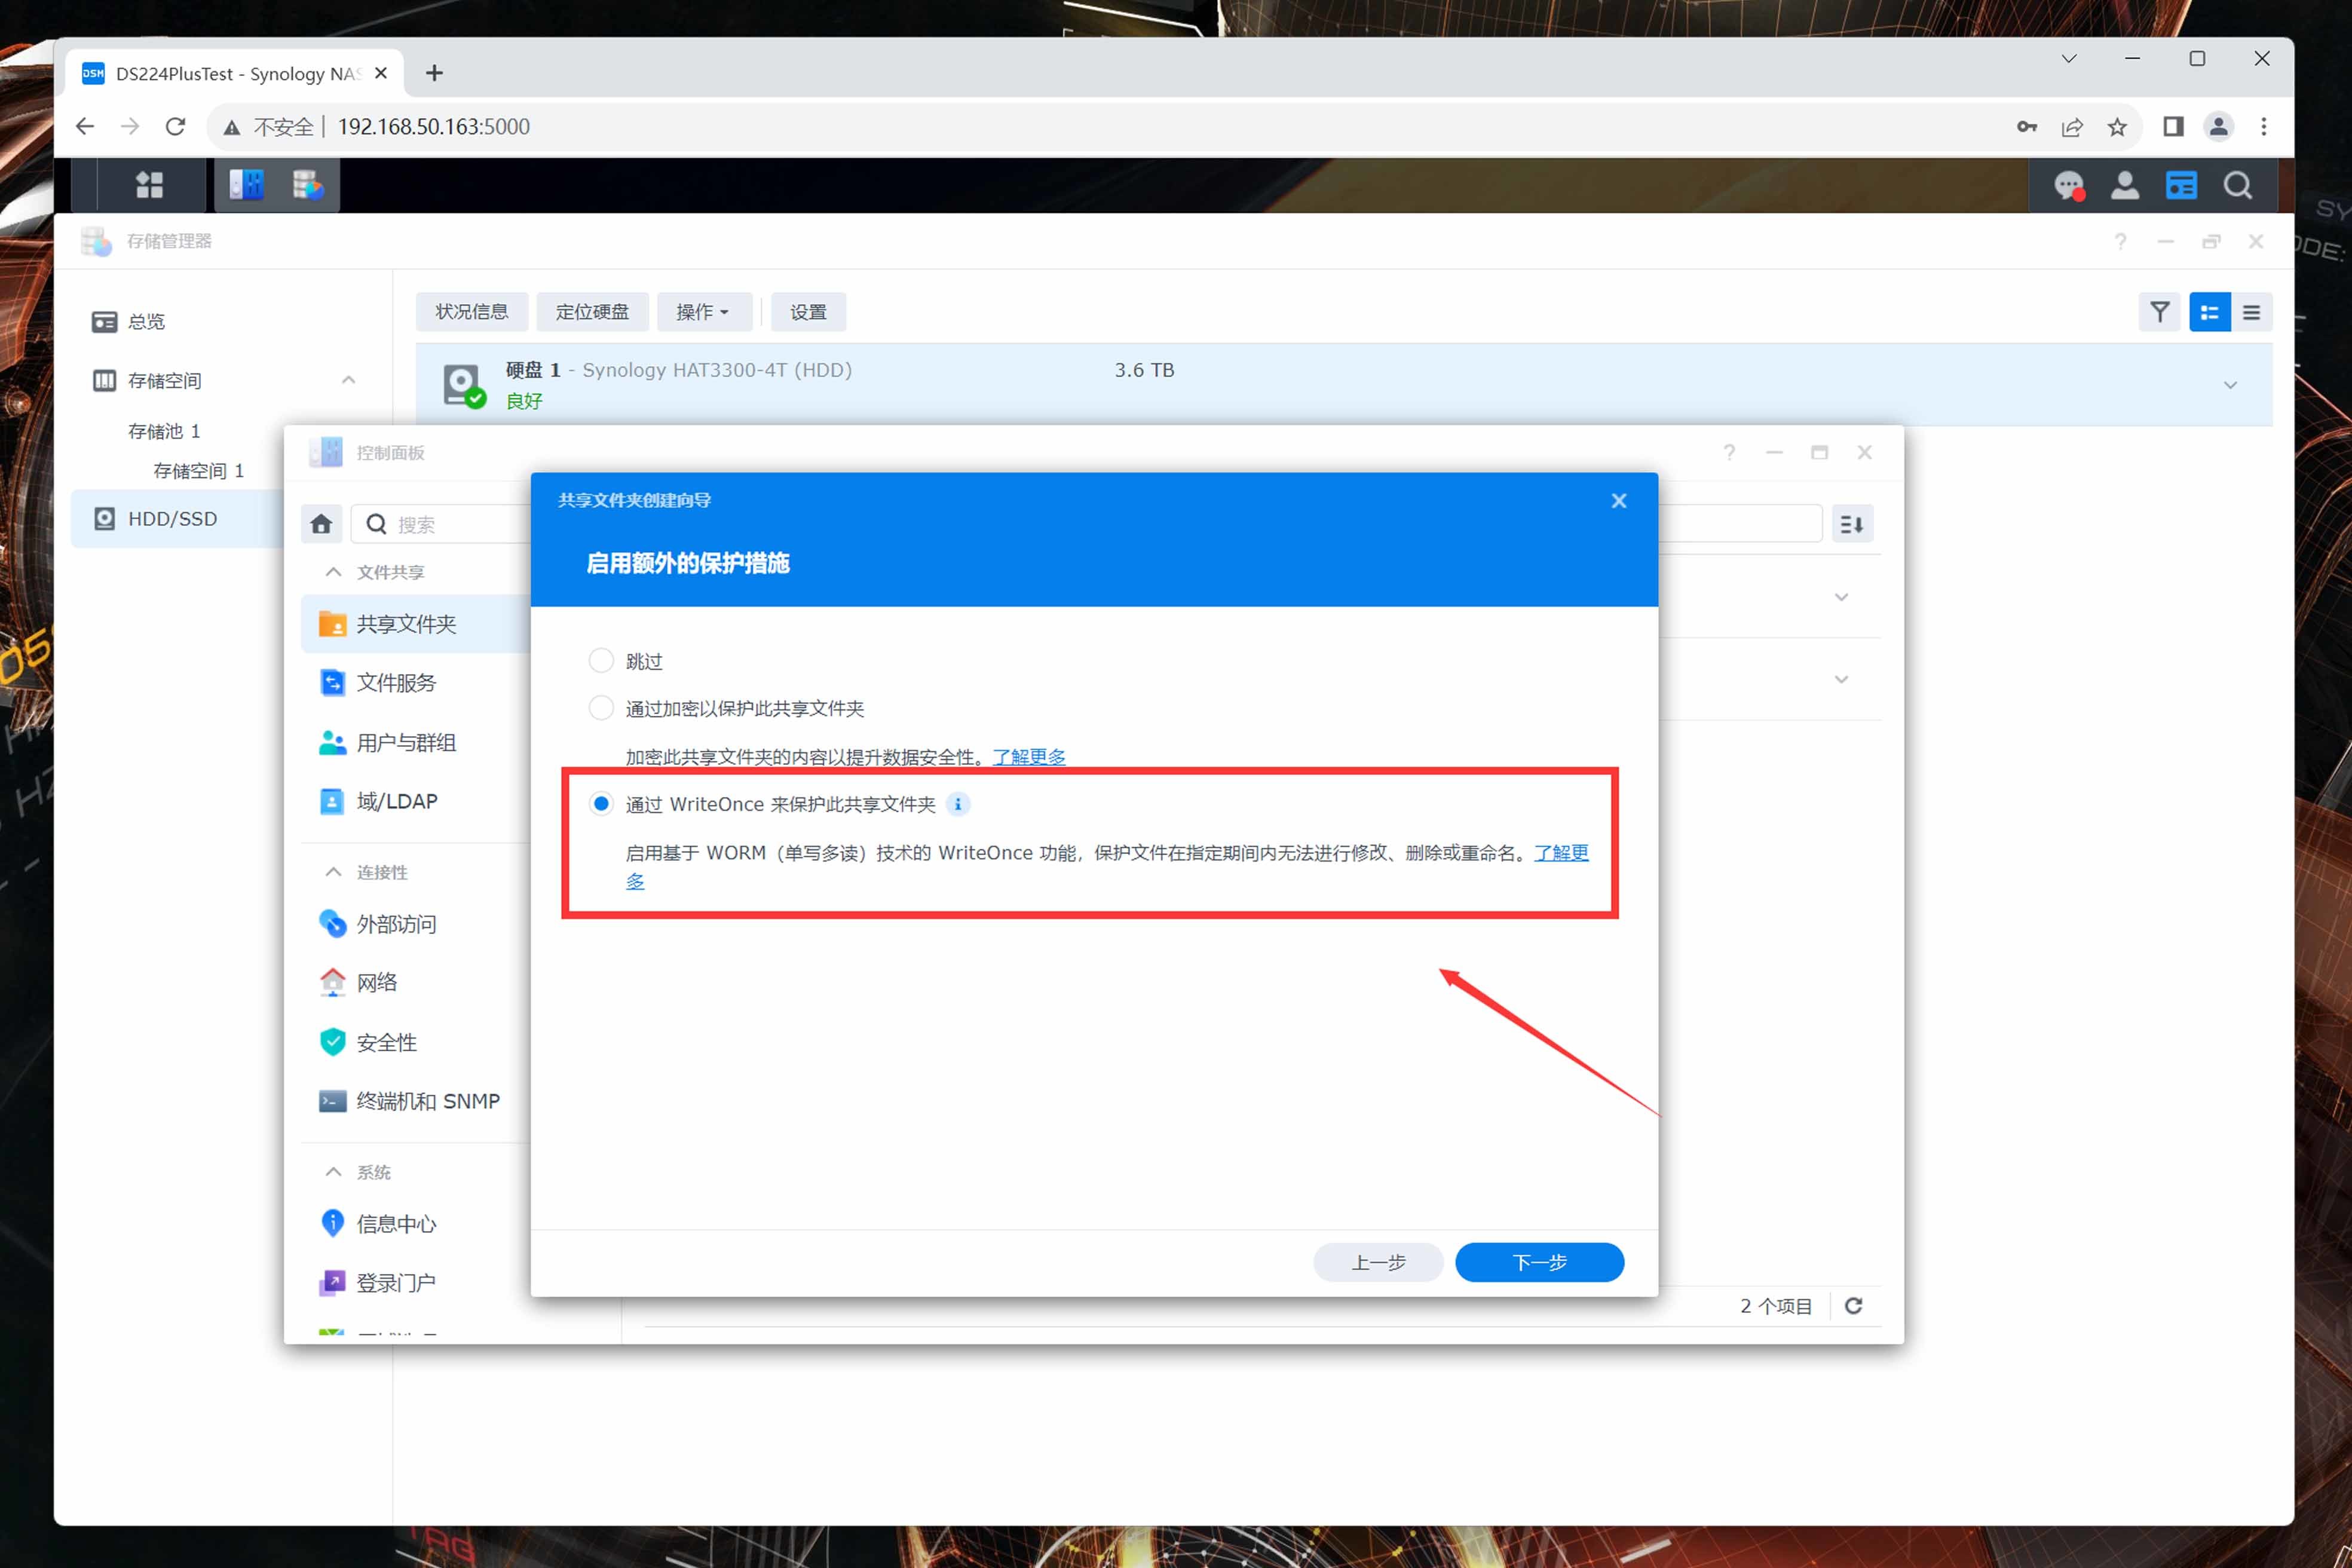Click the notifications chat bubble icon
This screenshot has height=1568, width=2352.
pos(2068,186)
